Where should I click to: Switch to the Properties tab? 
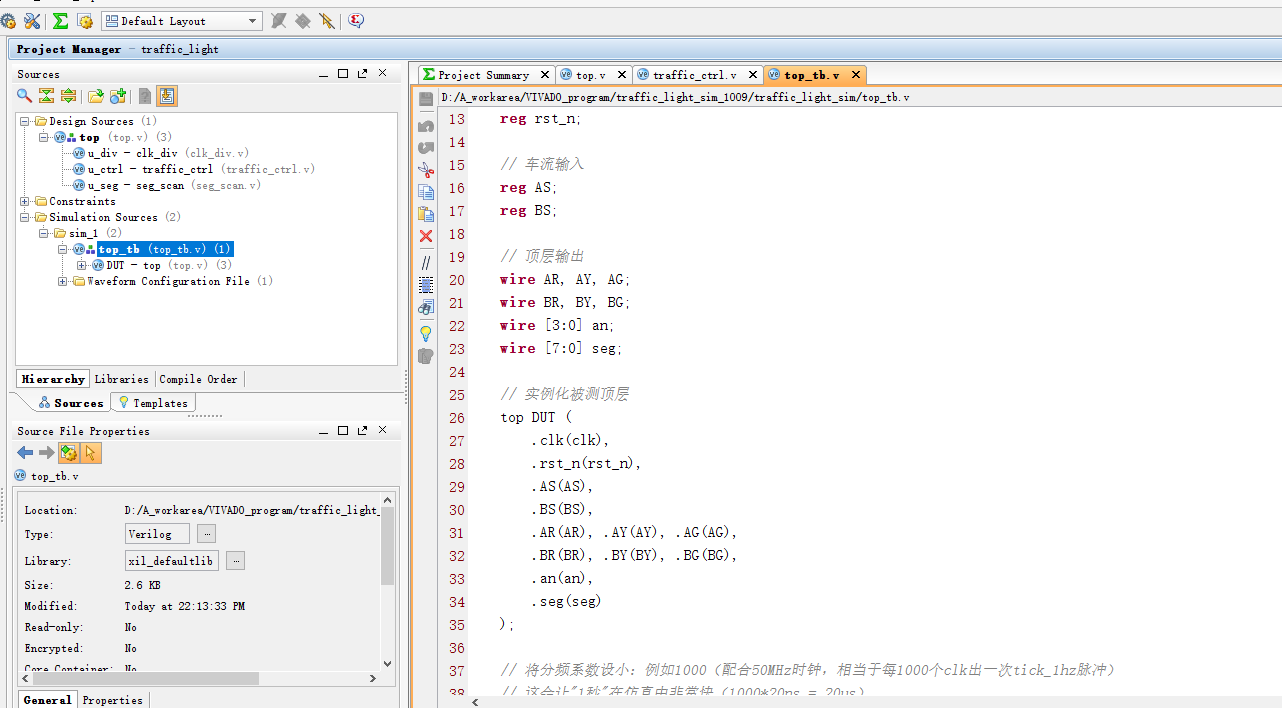click(x=113, y=700)
